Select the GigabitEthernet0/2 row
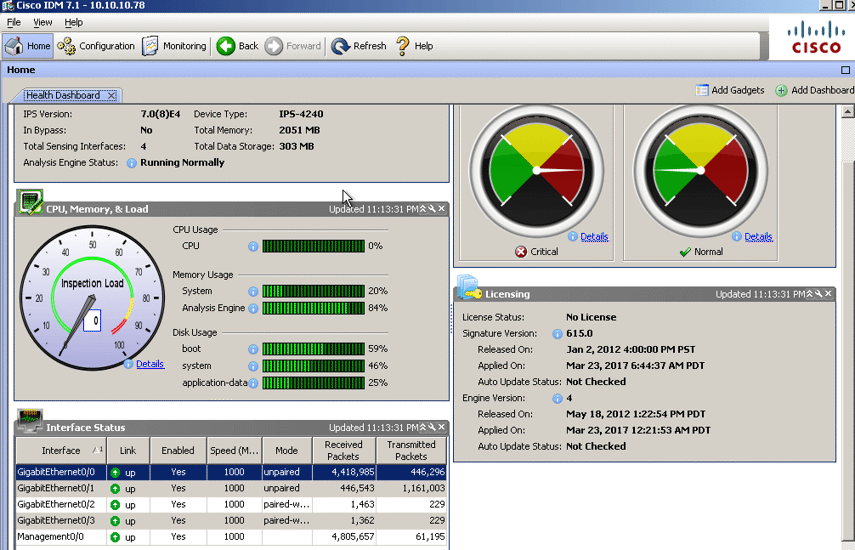855x550 pixels. coord(231,505)
